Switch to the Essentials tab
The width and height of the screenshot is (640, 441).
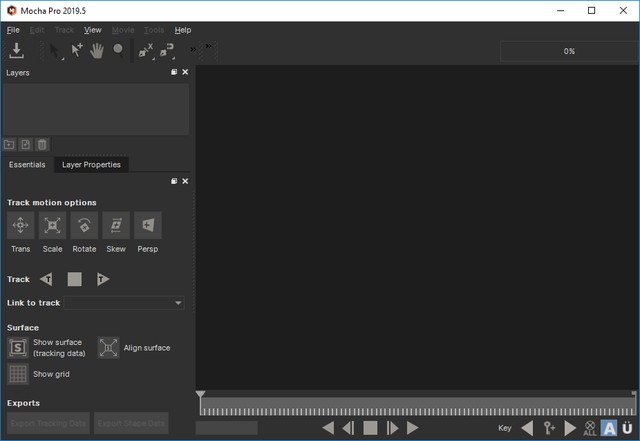click(27, 164)
